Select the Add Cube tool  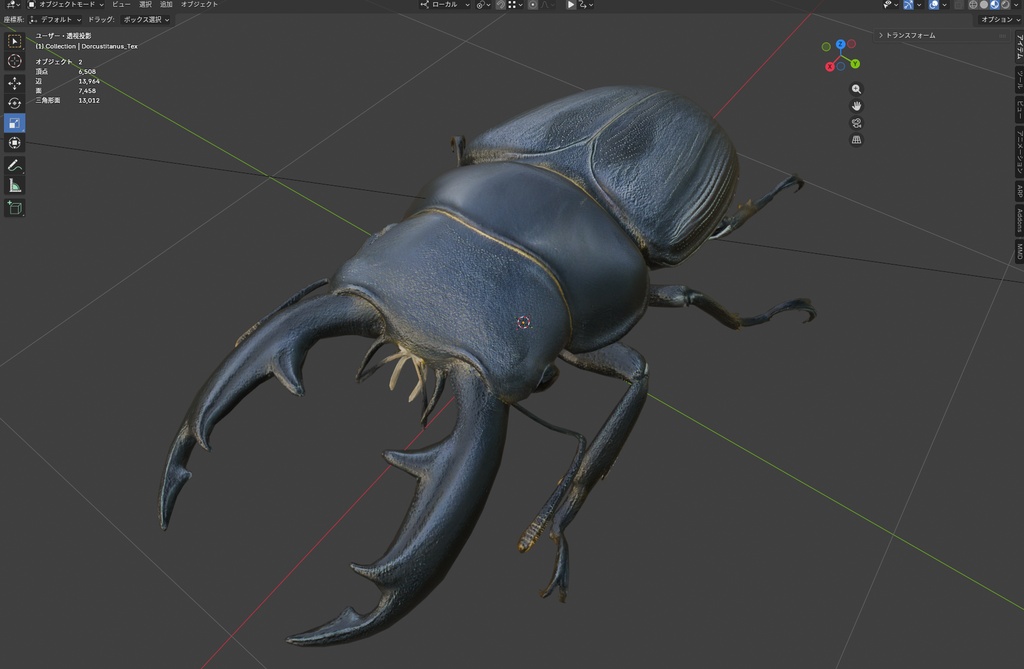(x=14, y=208)
